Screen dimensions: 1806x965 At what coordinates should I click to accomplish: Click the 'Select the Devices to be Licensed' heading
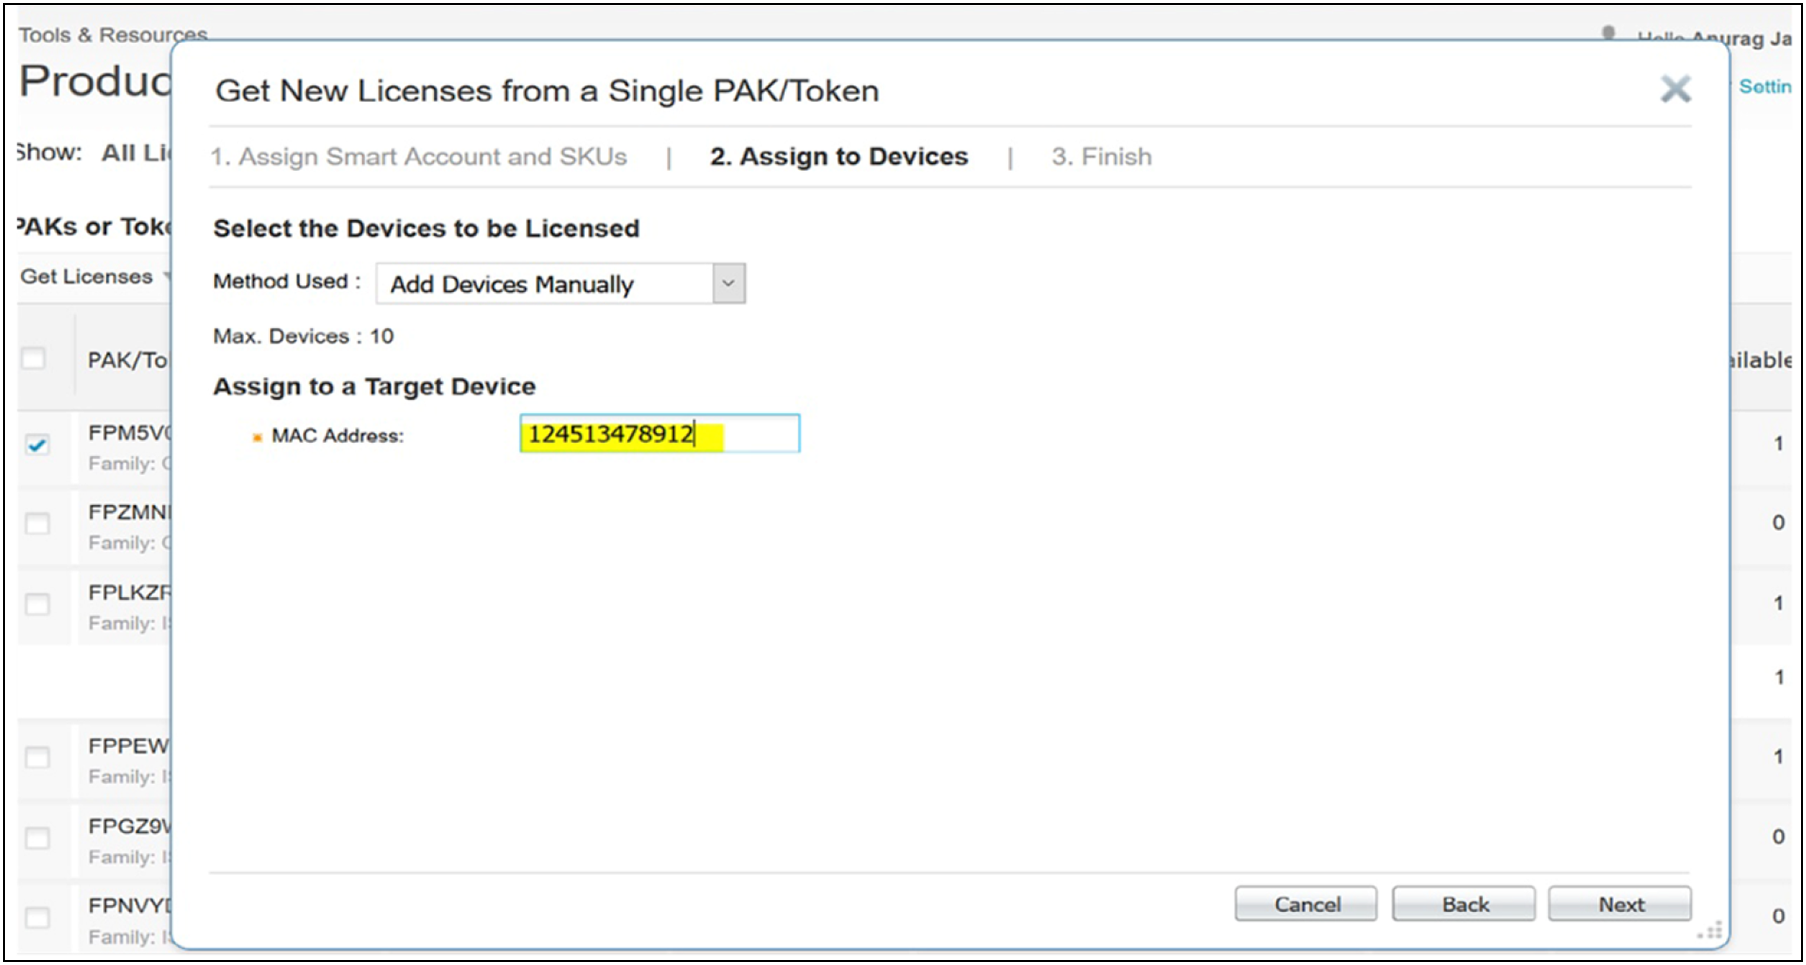(426, 228)
